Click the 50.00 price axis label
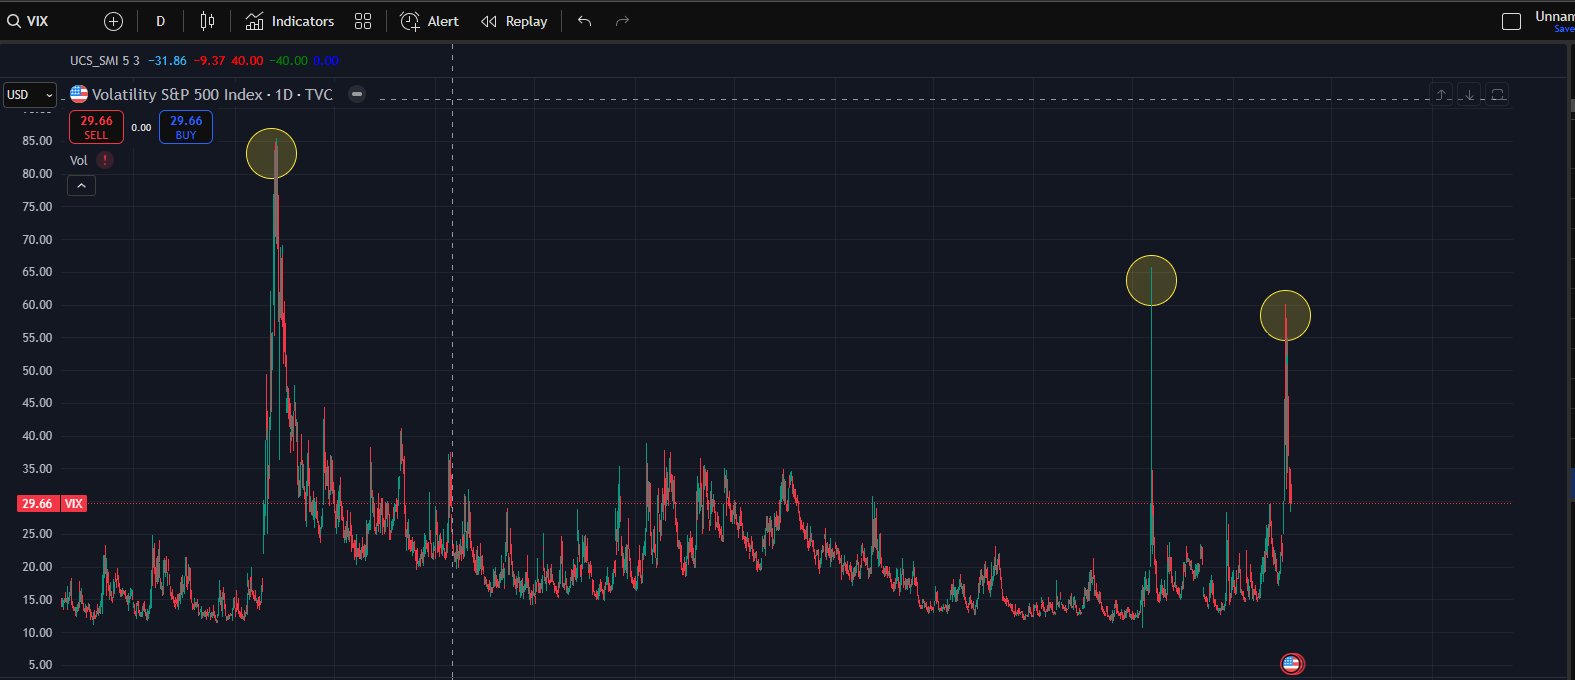Screen dimensions: 1575x680 click(37, 371)
